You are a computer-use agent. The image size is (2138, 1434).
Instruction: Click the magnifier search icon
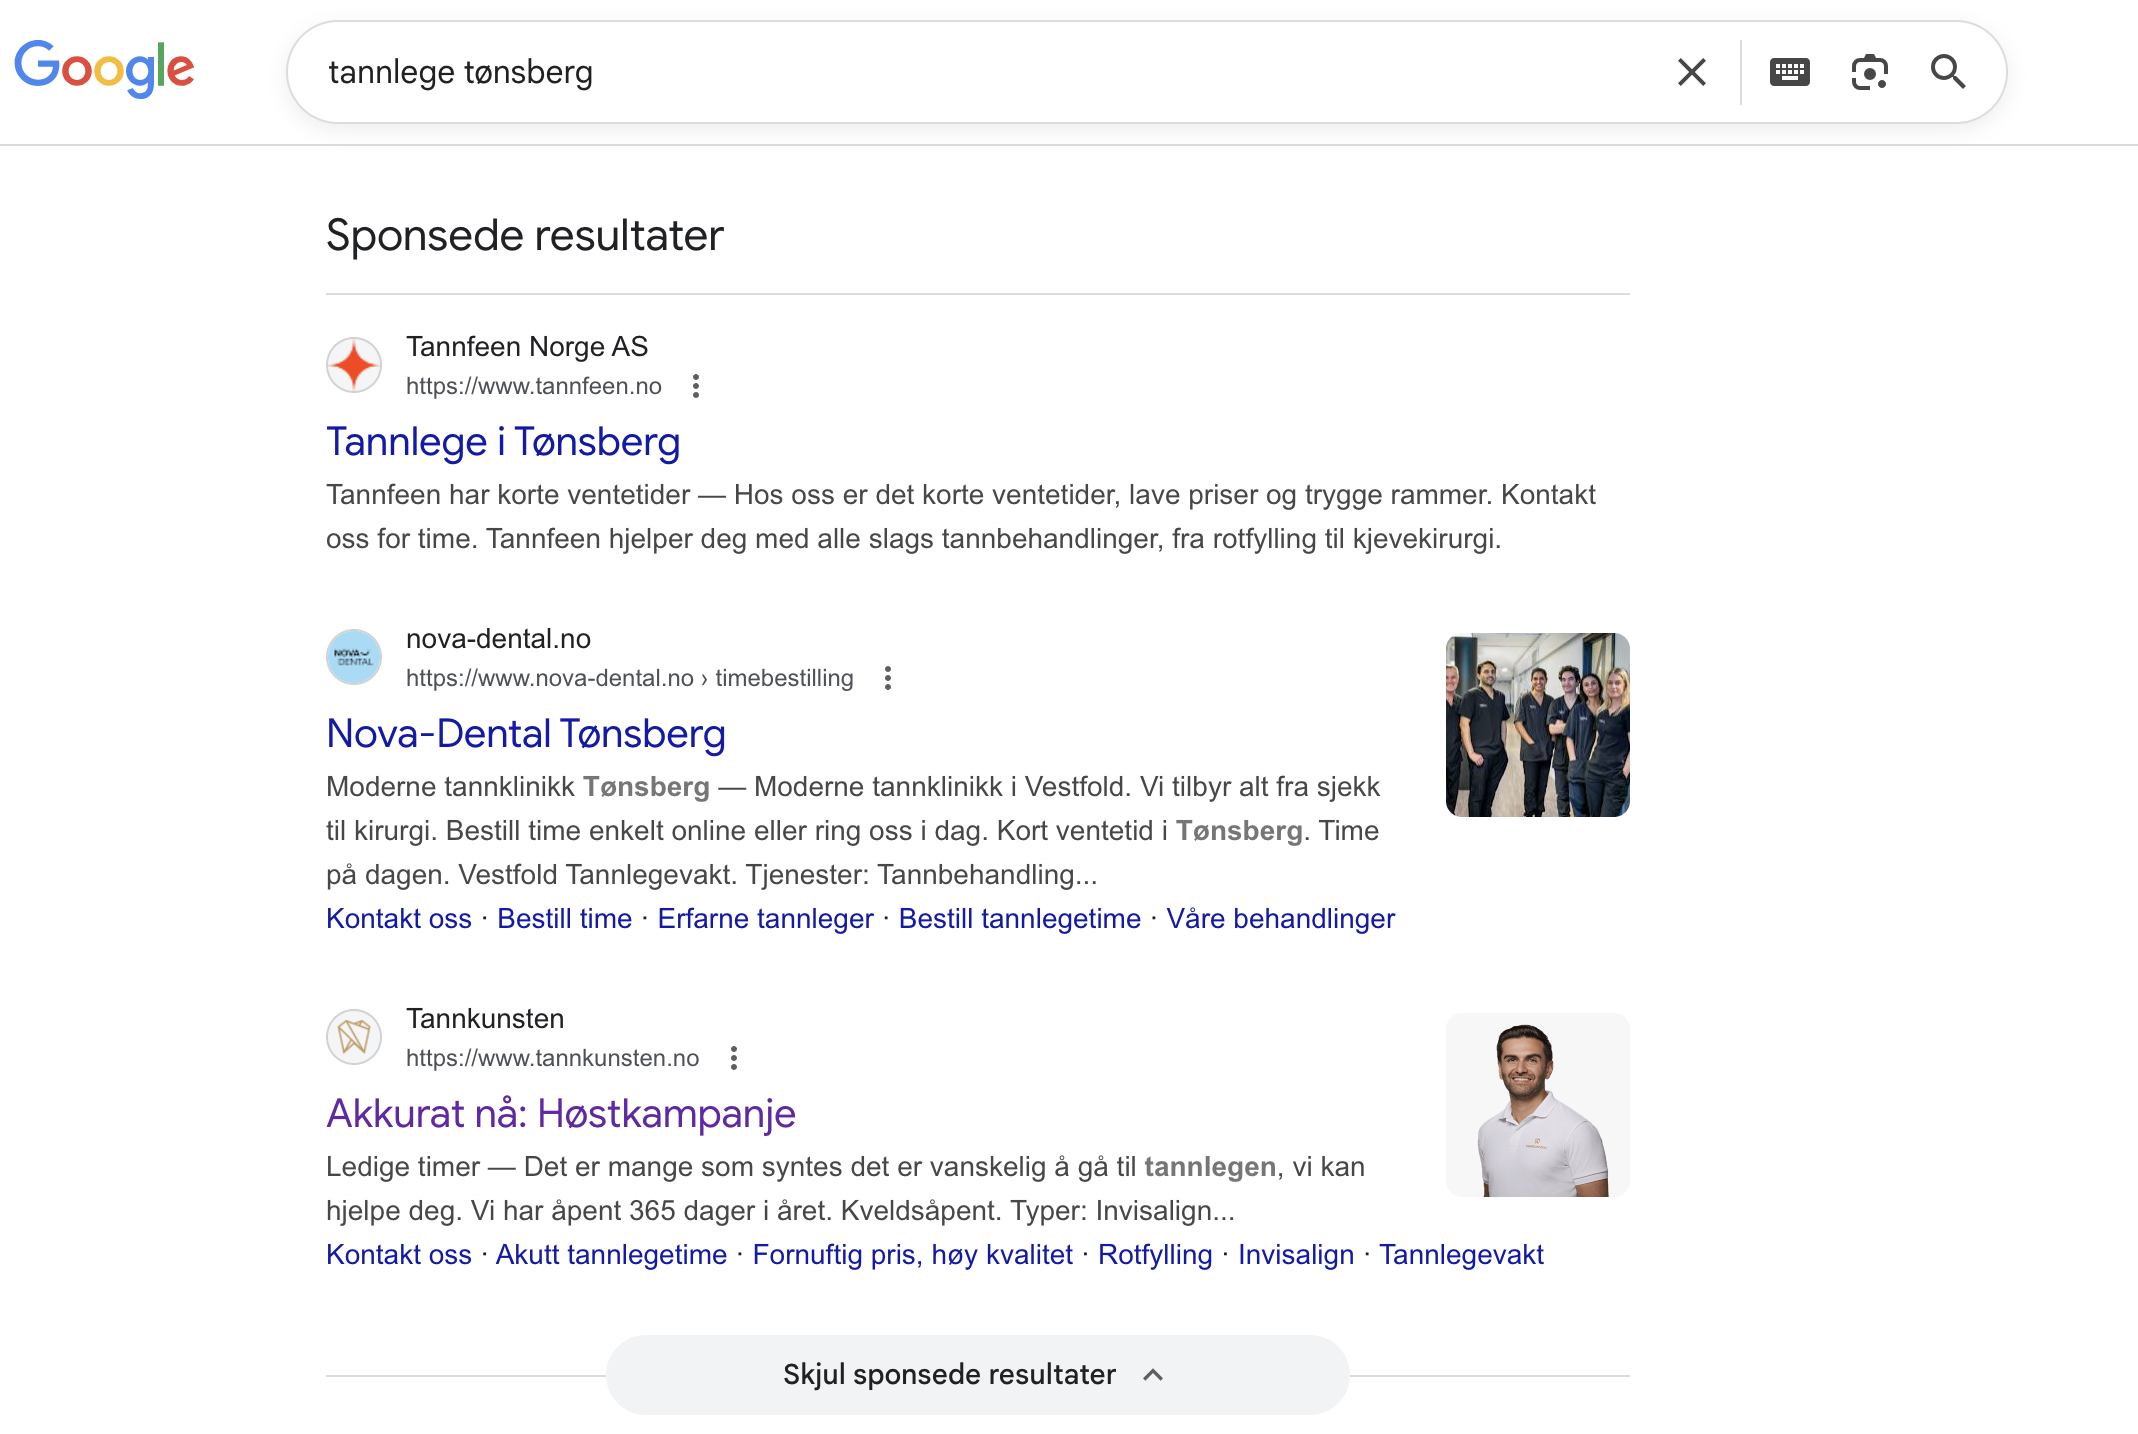[x=1948, y=71]
